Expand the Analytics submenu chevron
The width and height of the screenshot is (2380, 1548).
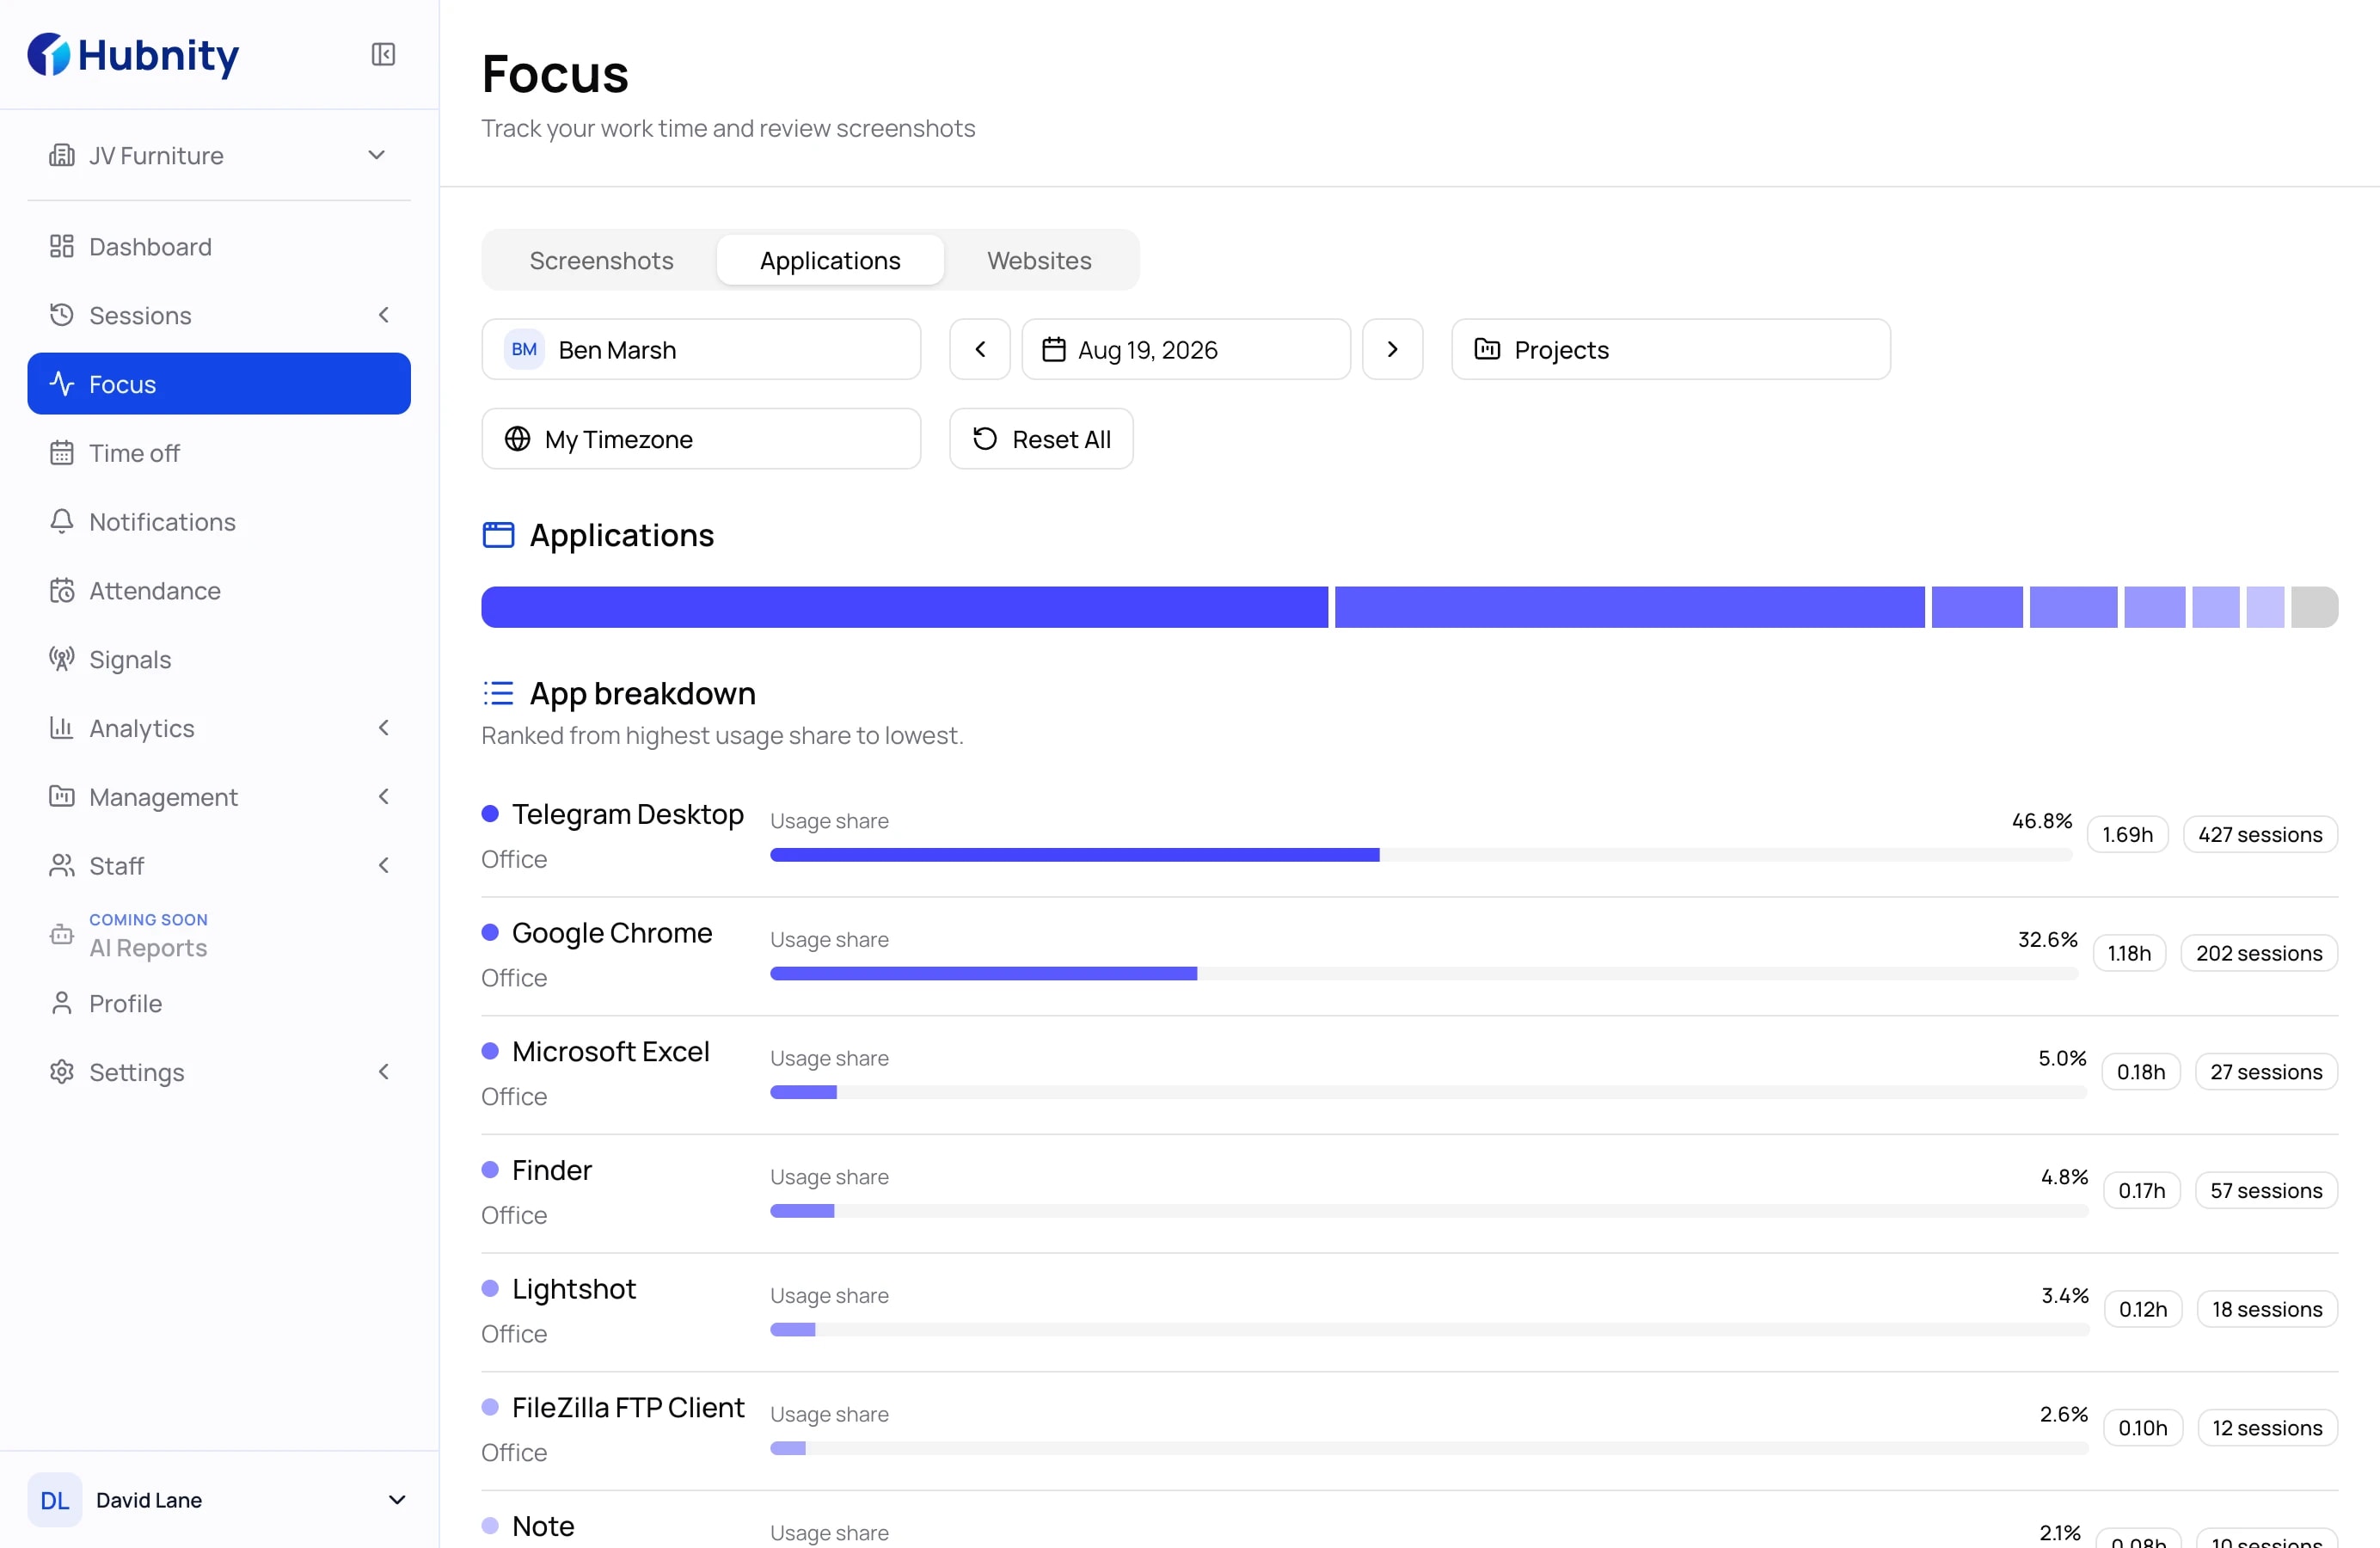384,728
